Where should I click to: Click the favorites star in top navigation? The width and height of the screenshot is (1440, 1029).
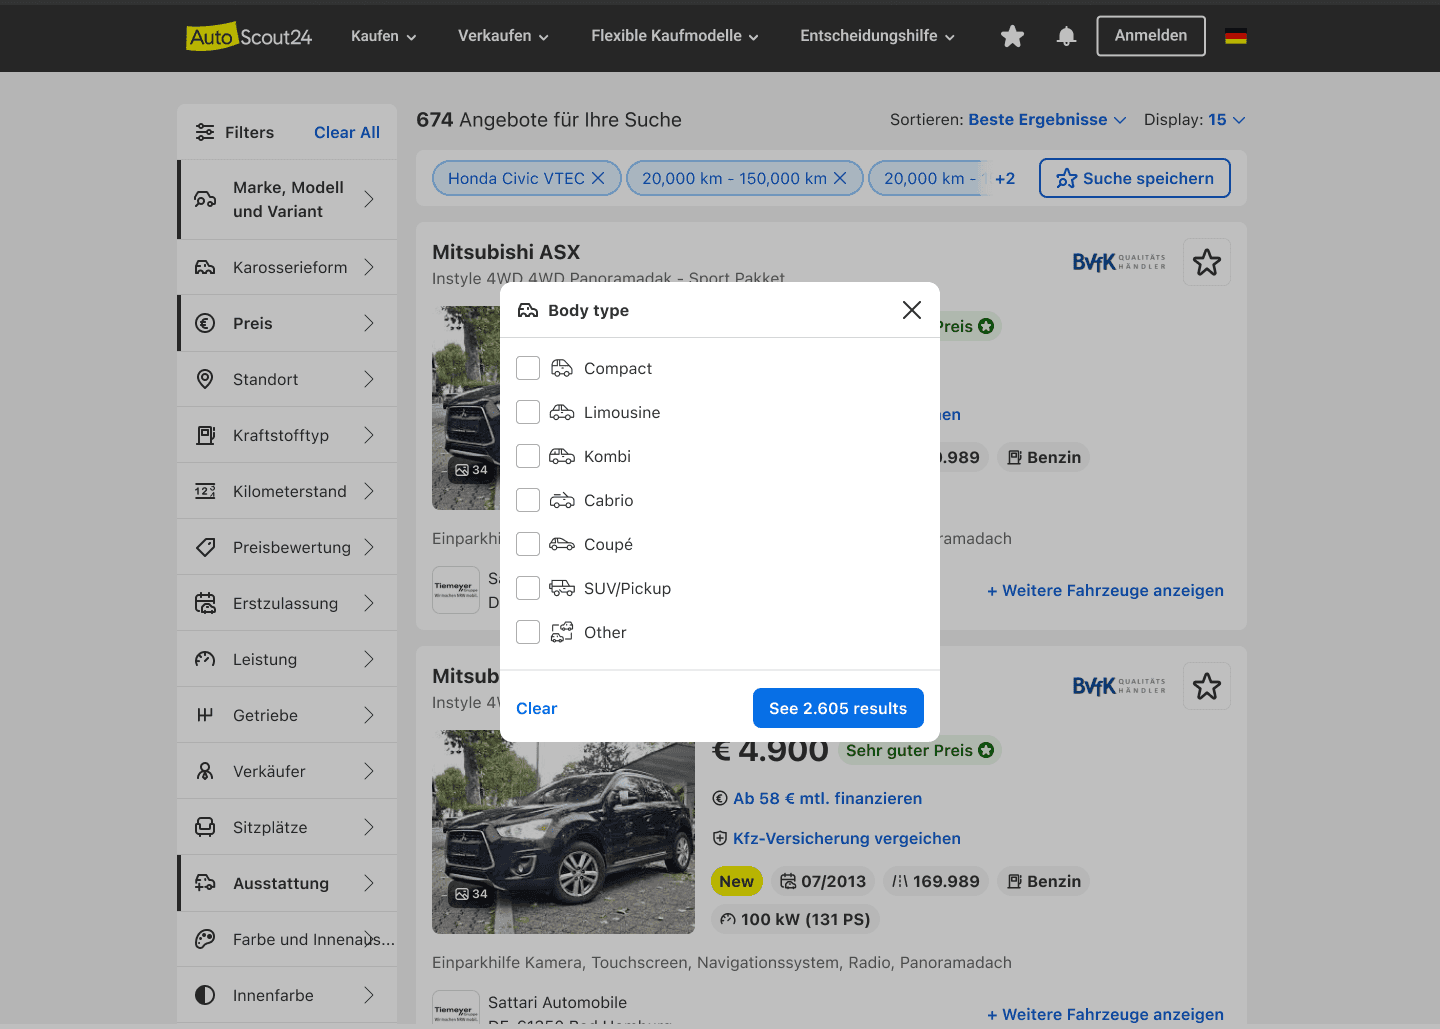(1012, 35)
